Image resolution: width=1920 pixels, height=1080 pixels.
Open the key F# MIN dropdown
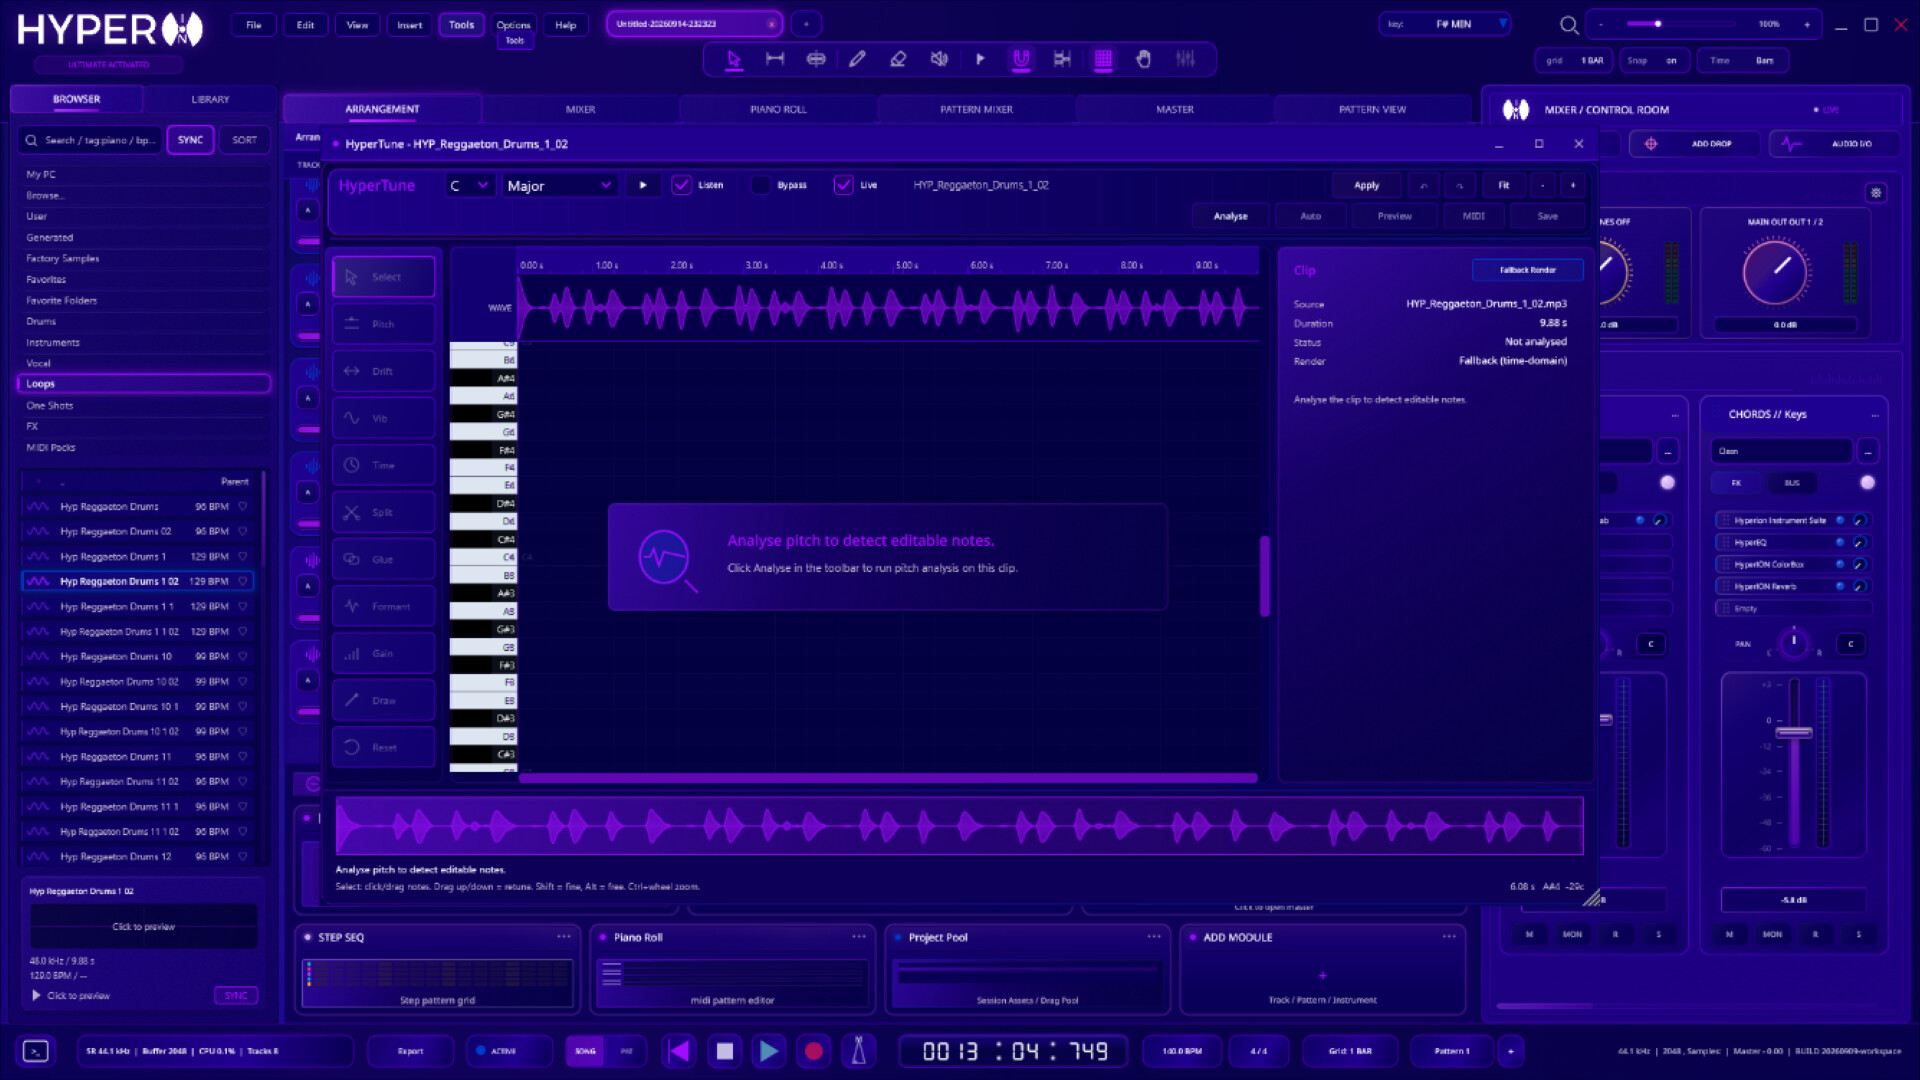click(x=1446, y=24)
